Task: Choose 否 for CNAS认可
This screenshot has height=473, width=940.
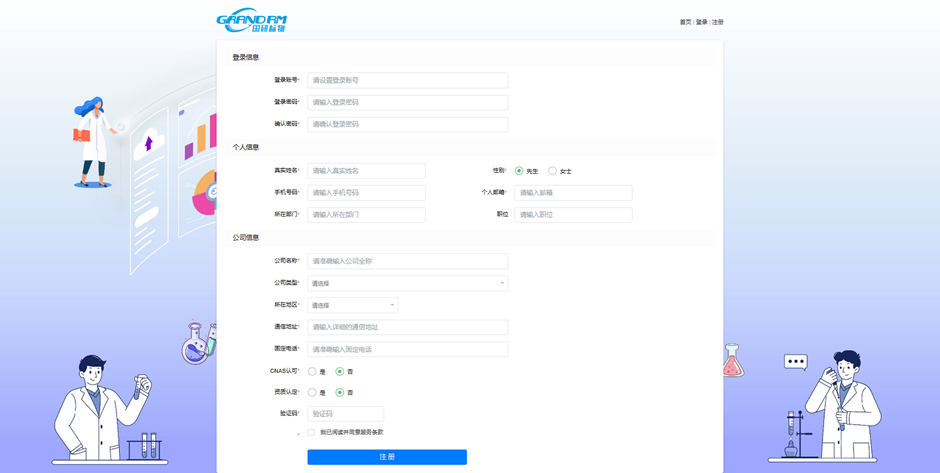Action: (340, 371)
